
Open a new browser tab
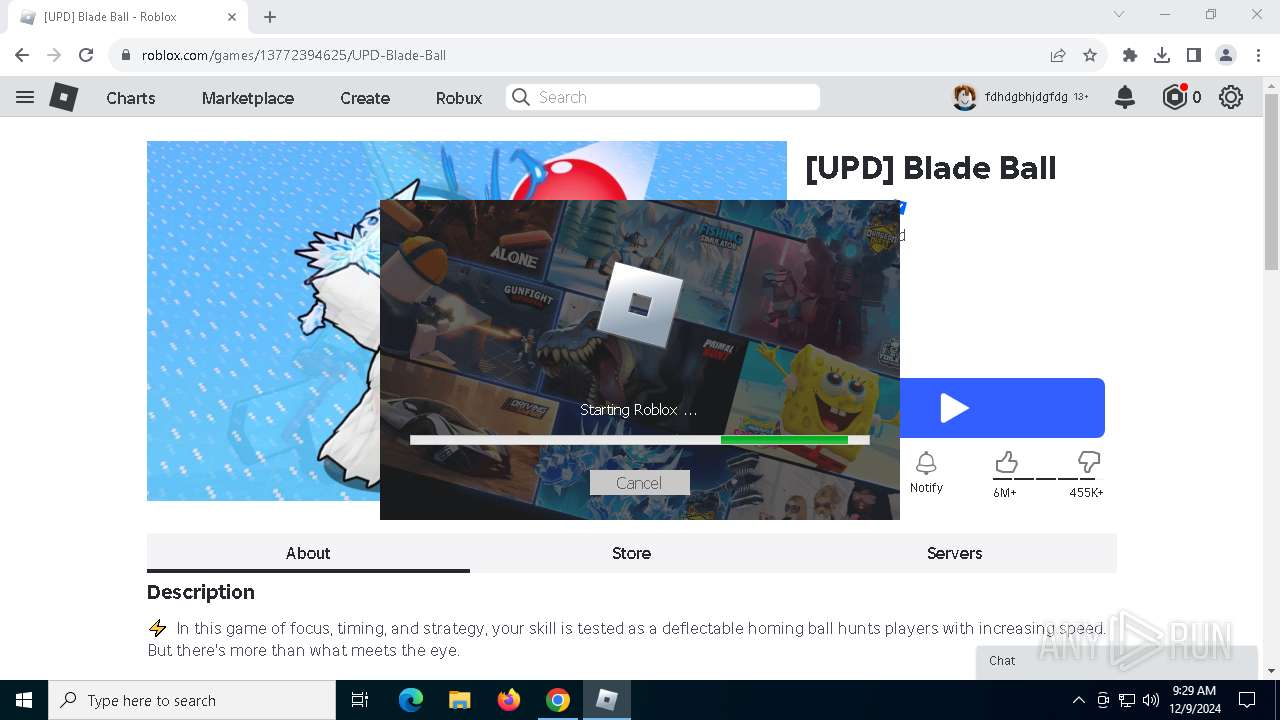tap(270, 17)
